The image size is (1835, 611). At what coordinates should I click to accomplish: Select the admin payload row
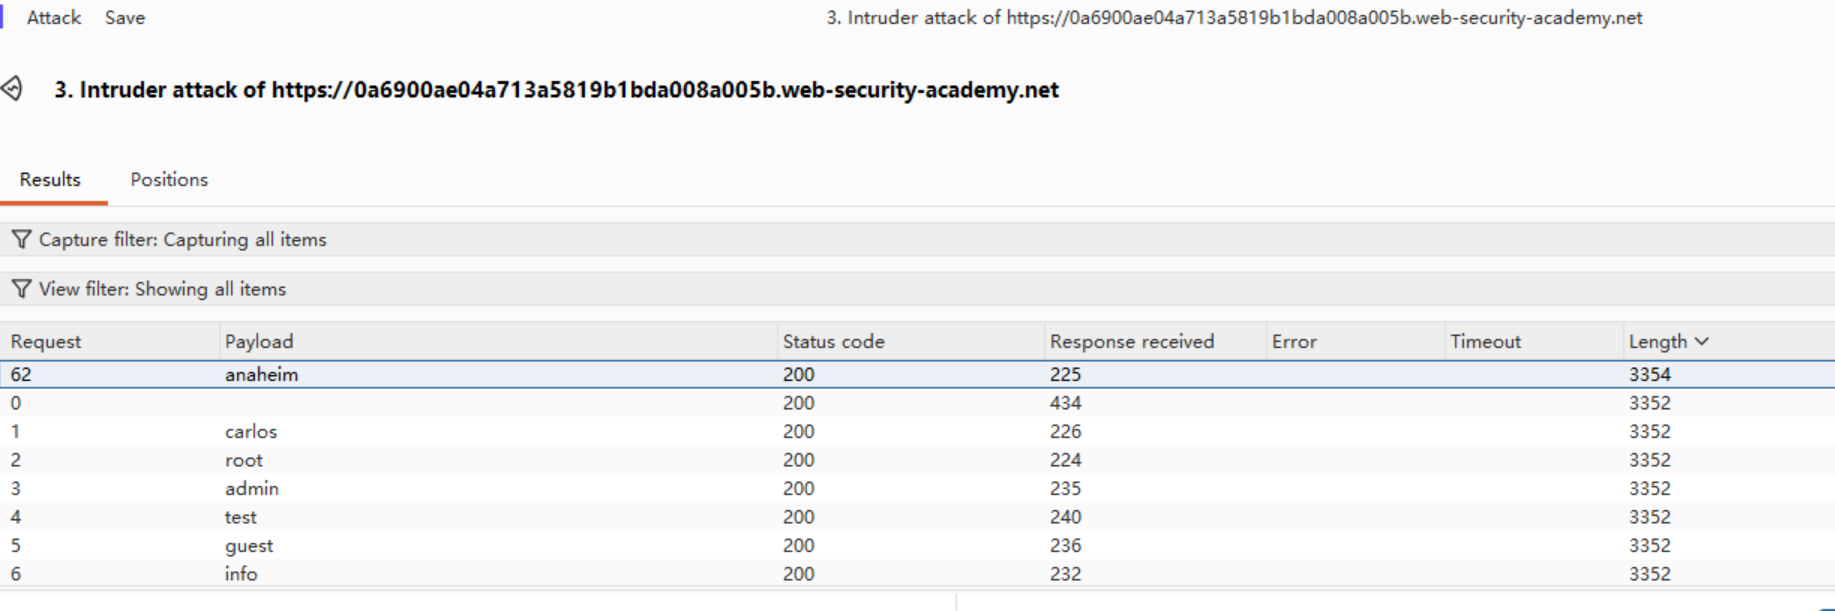(x=917, y=489)
